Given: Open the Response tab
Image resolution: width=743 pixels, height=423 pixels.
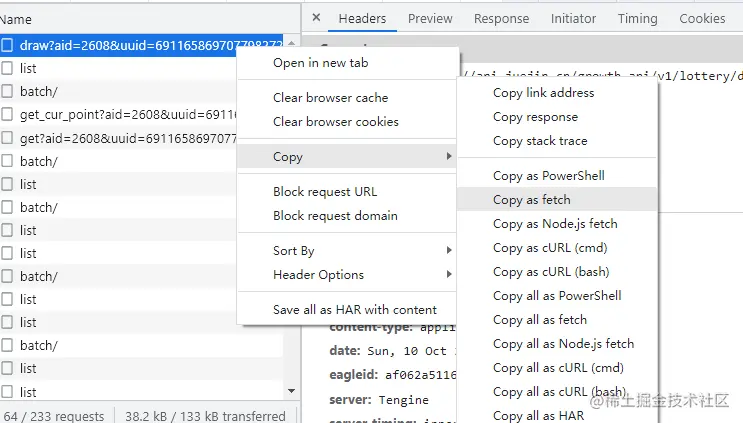Looking at the screenshot, I should coord(501,18).
